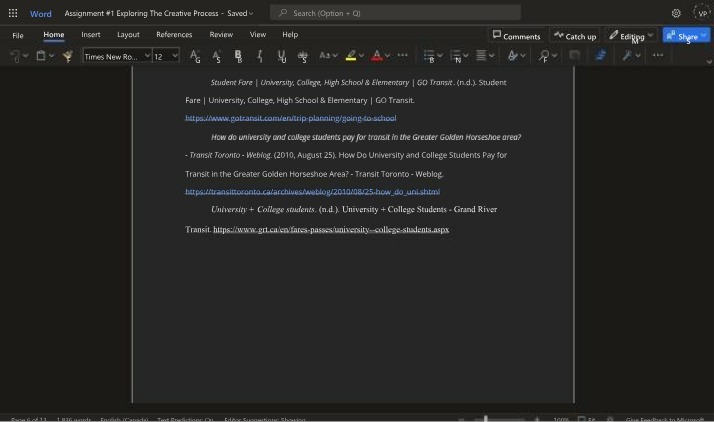Switch to the Insert tab
The height and width of the screenshot is (422, 714).
point(91,35)
